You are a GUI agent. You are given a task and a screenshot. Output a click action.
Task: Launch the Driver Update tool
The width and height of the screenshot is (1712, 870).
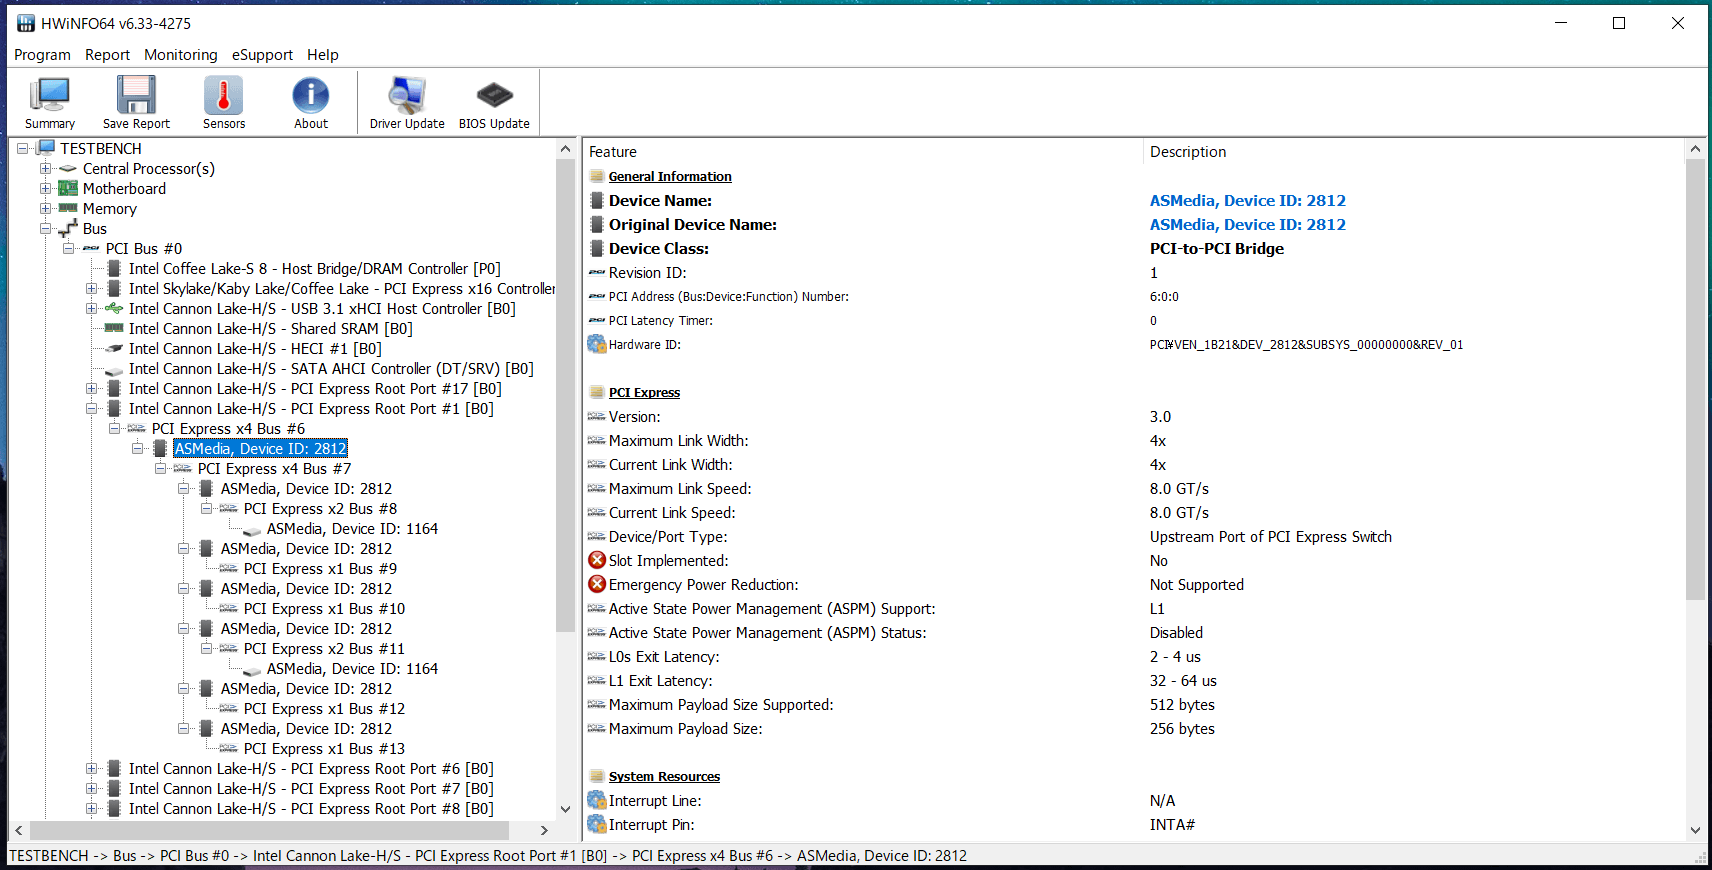407,103
